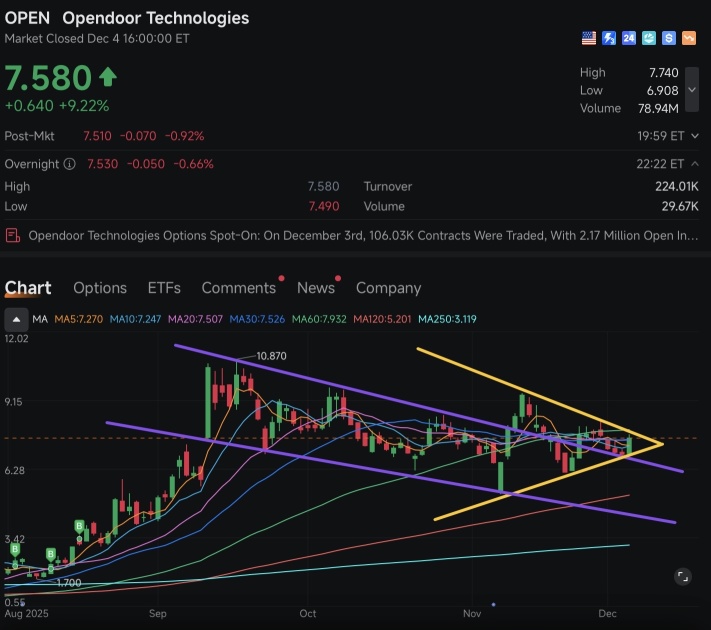Open chart in fullscreen mode
This screenshot has height=630, width=711.
coord(682,576)
